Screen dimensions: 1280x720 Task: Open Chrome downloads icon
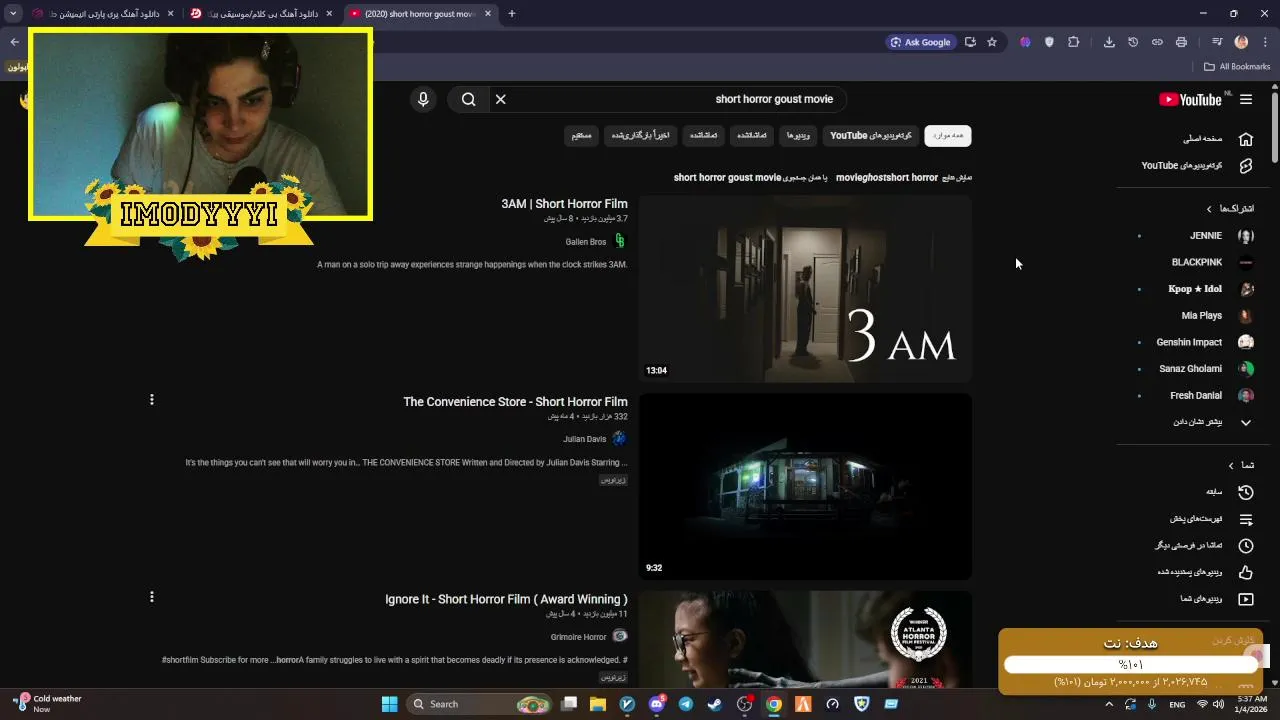(1109, 42)
